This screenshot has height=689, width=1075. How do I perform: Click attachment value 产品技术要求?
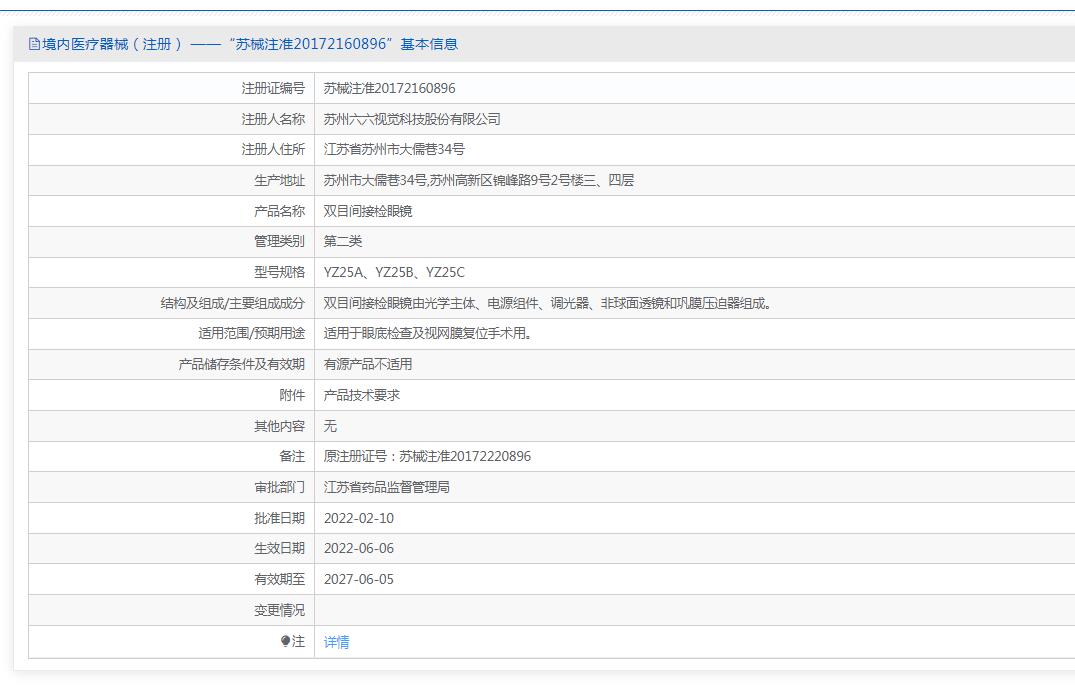point(362,395)
